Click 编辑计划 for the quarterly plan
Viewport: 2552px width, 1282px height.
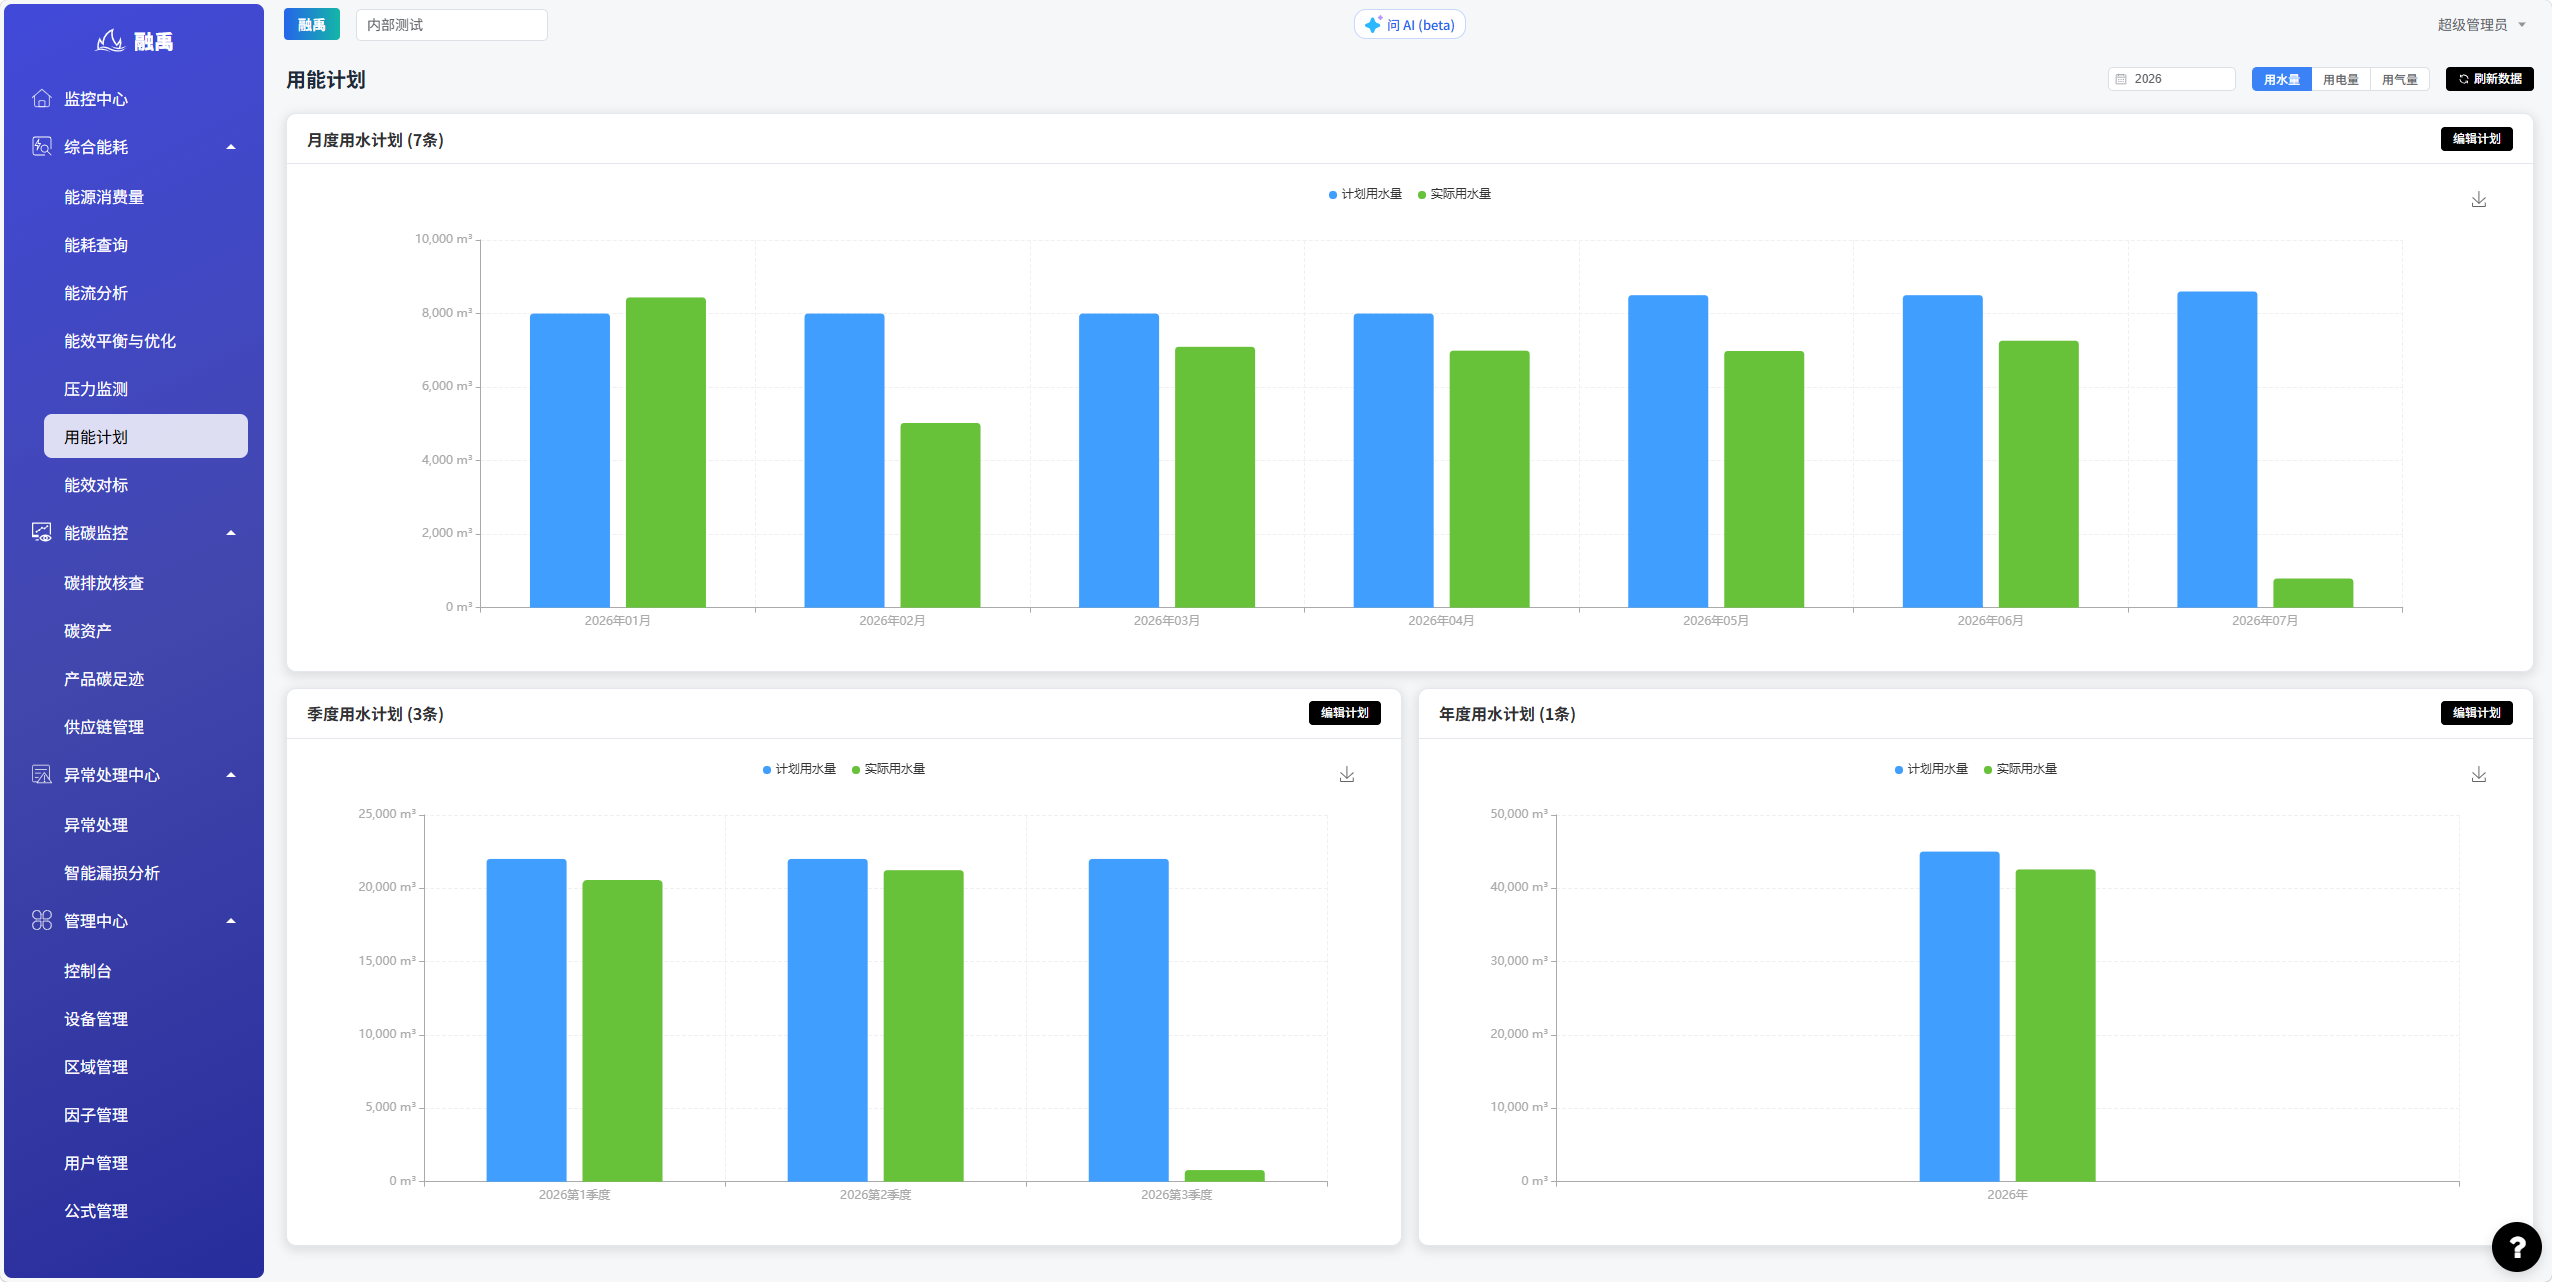coord(1344,713)
